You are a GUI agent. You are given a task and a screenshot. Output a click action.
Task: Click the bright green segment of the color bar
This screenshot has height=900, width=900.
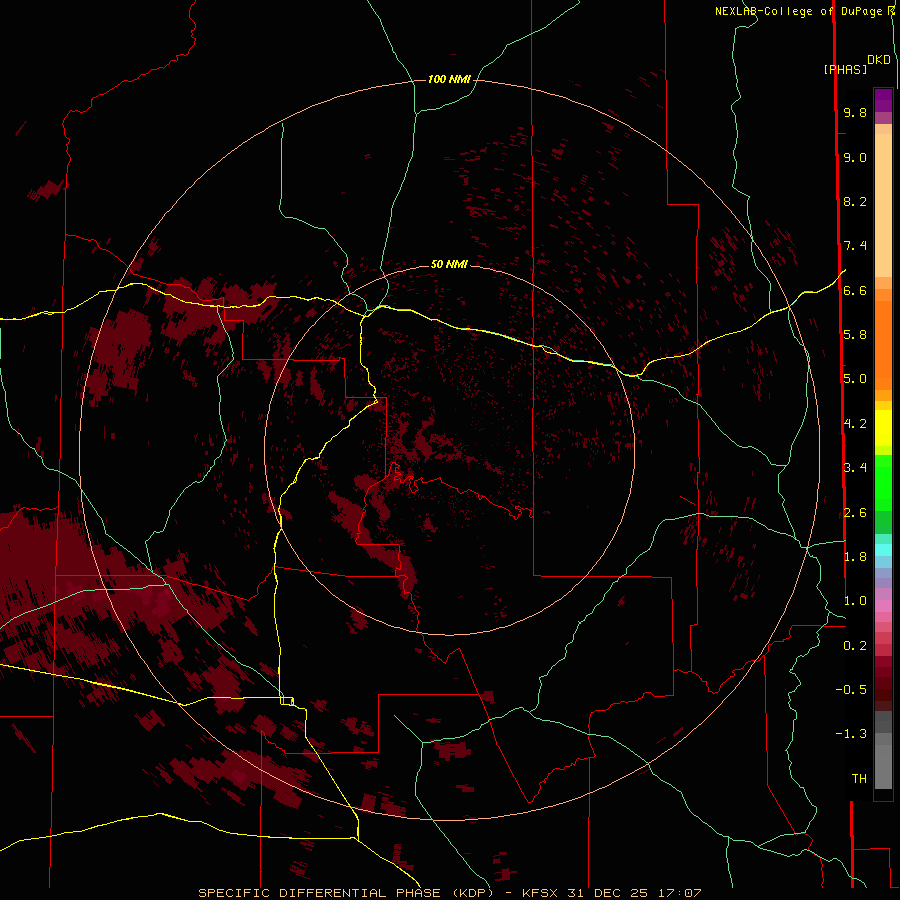(x=883, y=482)
